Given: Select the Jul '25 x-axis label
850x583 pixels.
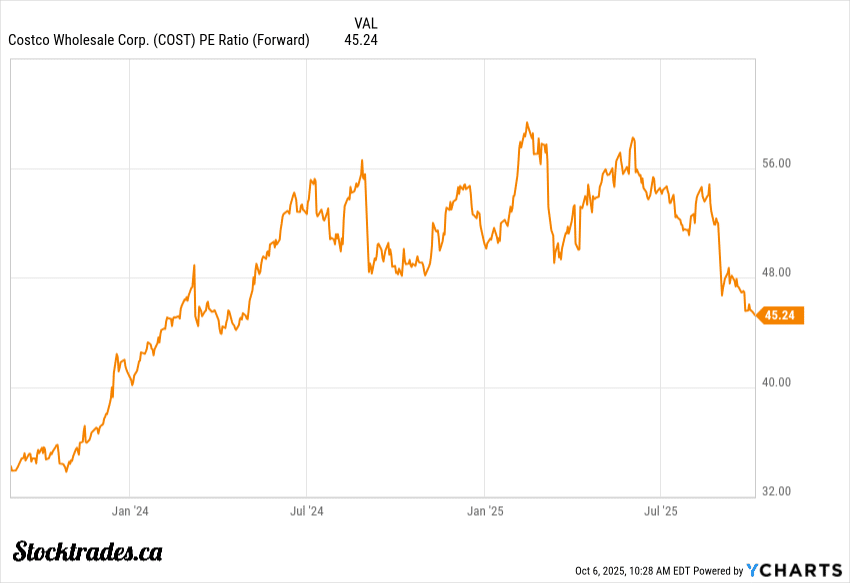Looking at the screenshot, I should (661, 511).
